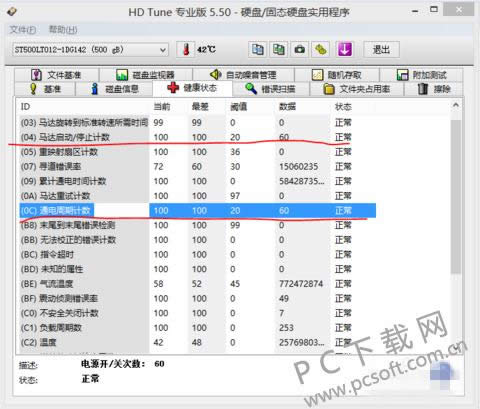Switch to the 错误扫描 tab
The height and width of the screenshot is (409, 480).
[271, 89]
